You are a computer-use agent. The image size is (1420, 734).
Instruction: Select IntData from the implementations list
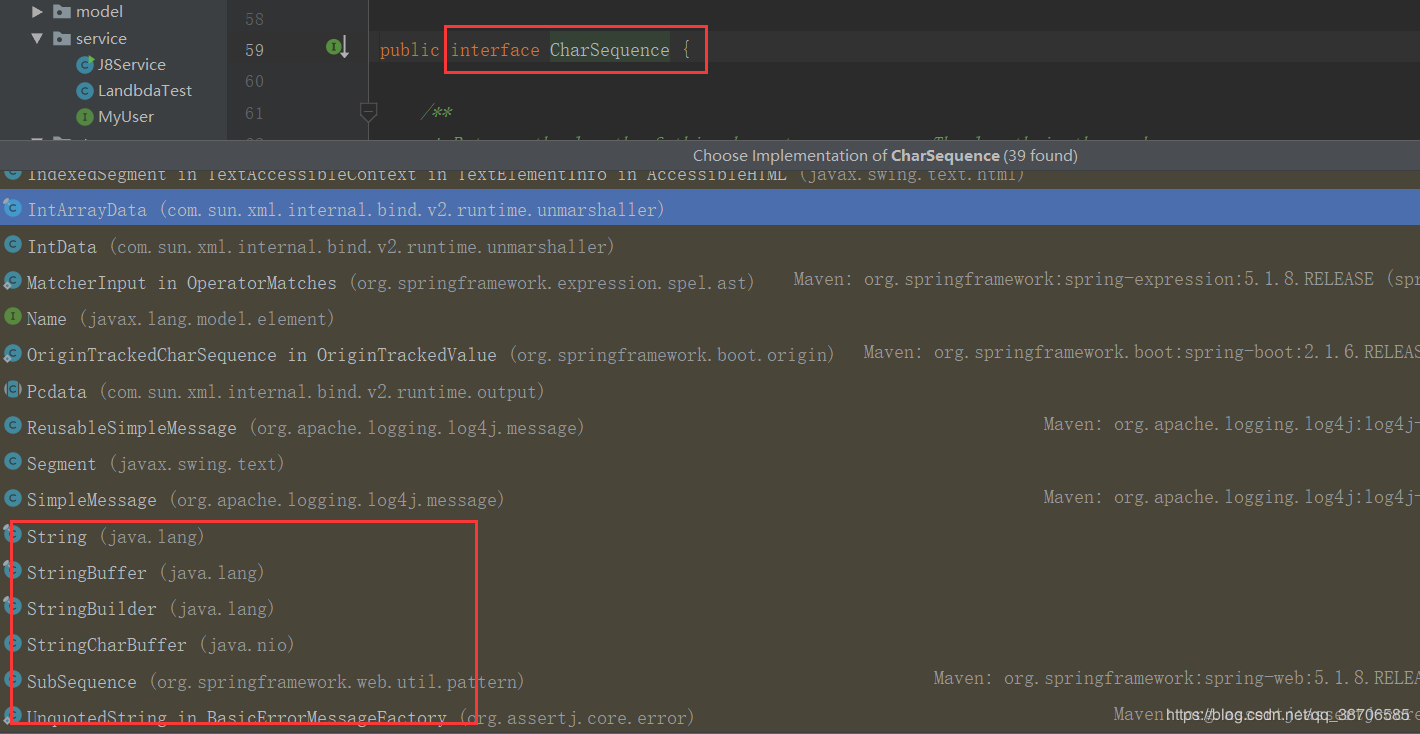click(x=710, y=246)
